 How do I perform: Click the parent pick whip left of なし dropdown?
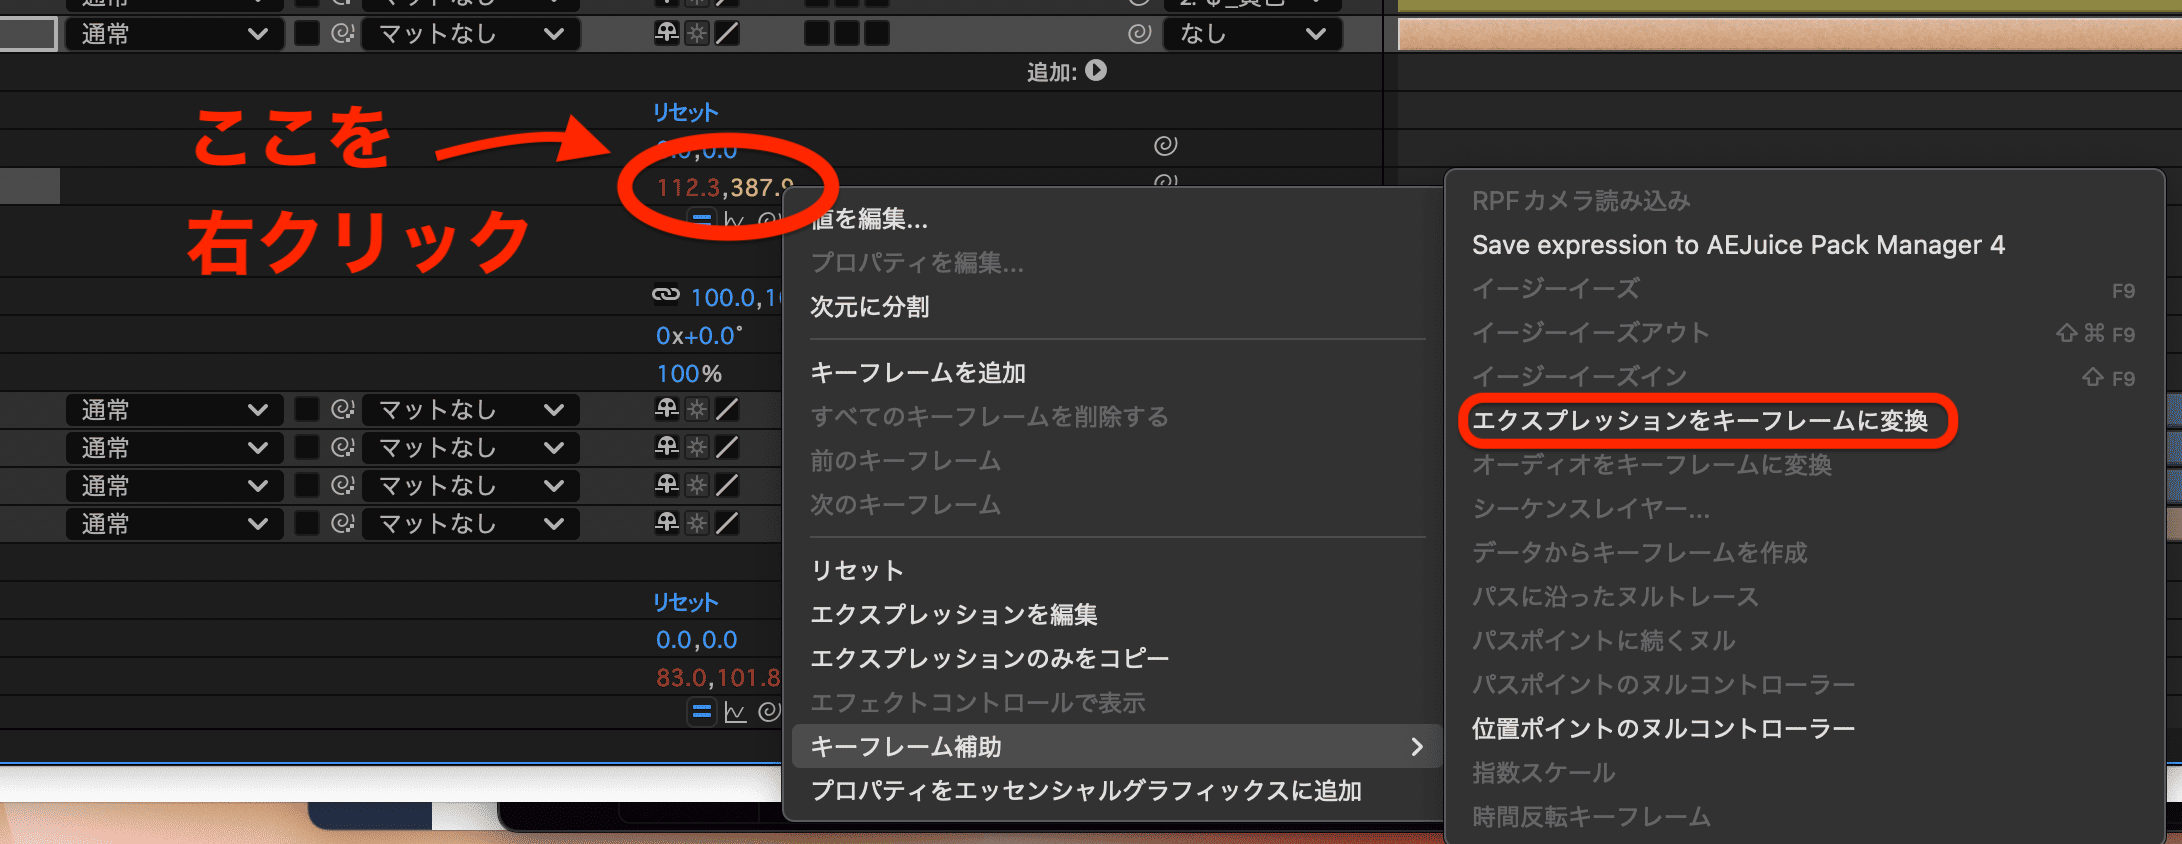pos(1139,34)
